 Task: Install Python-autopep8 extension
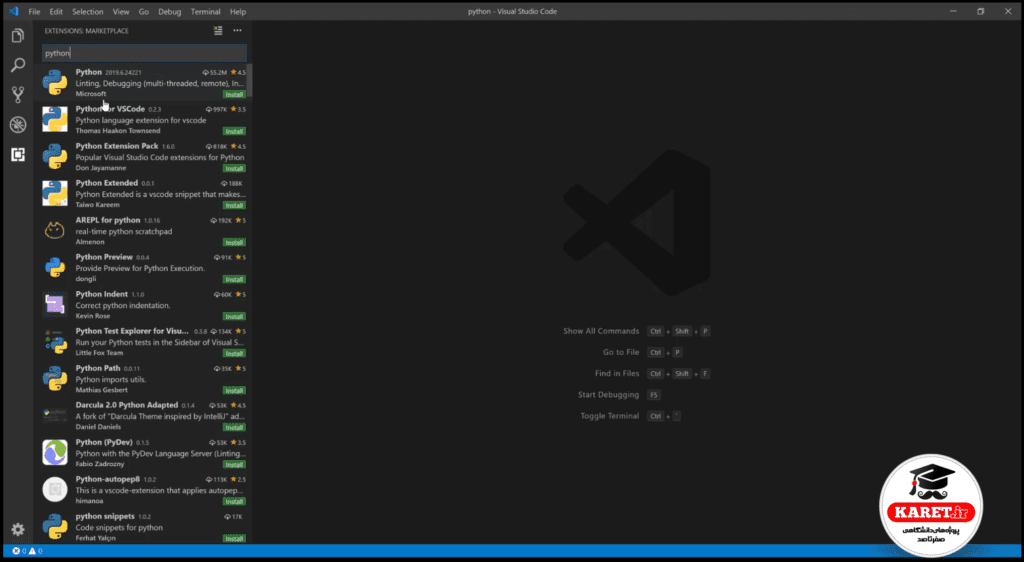tap(234, 501)
